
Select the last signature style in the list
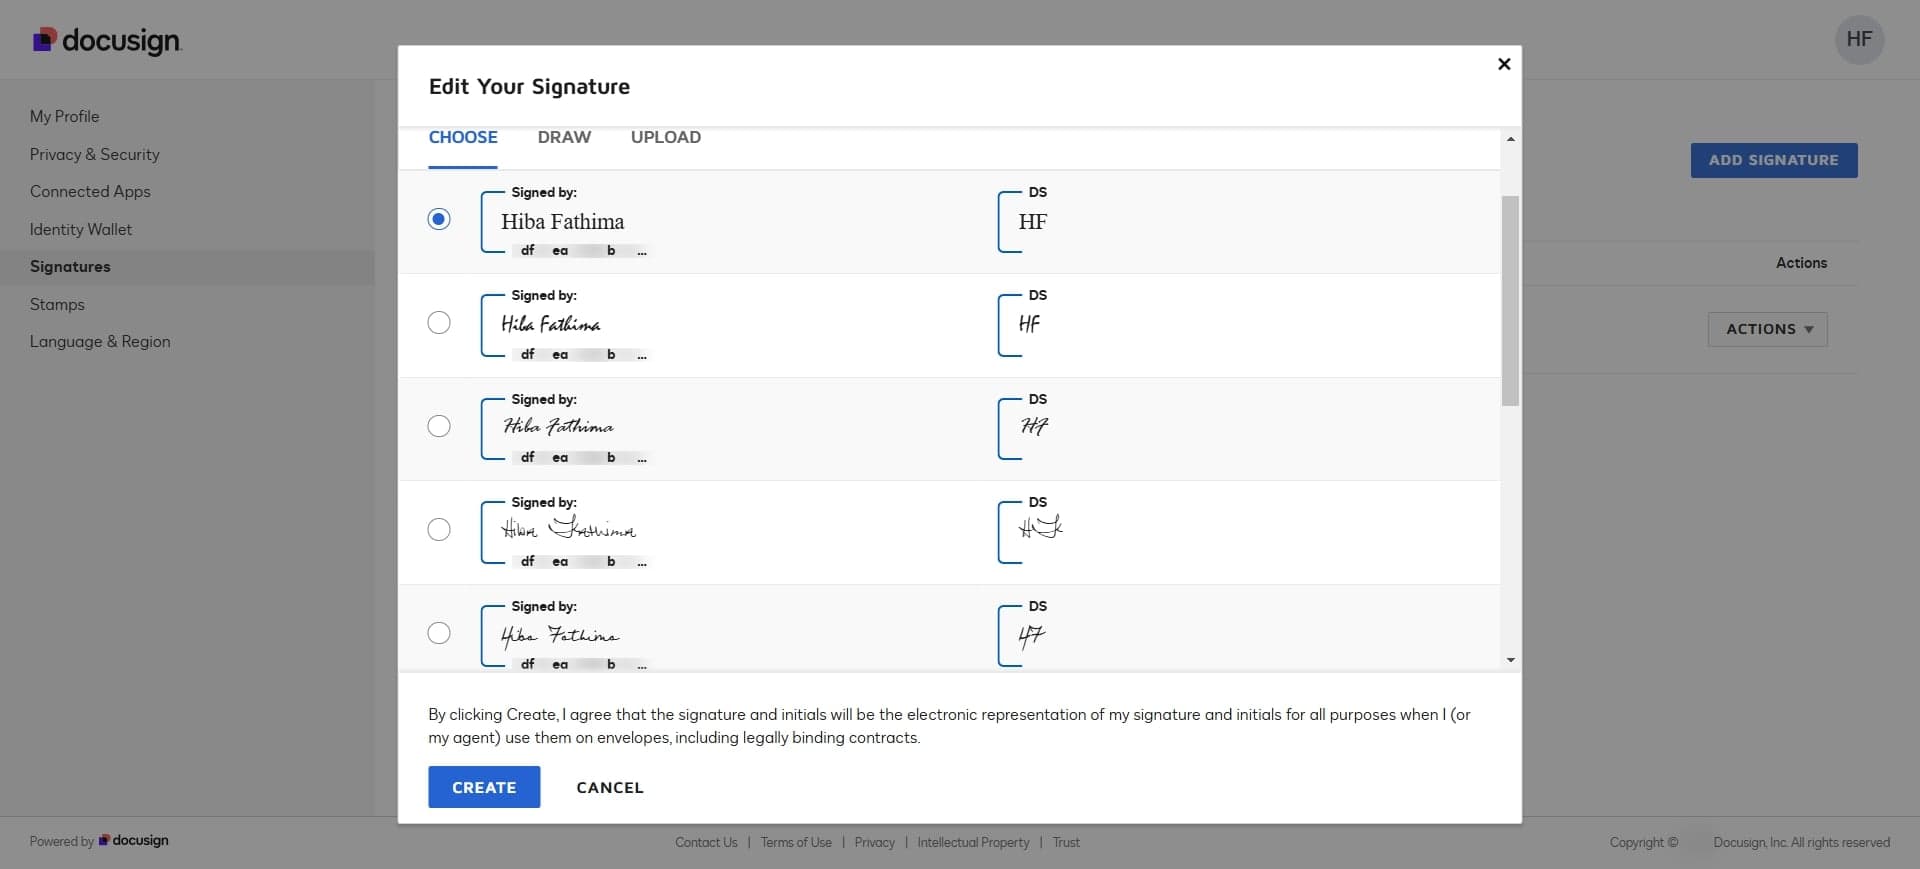(439, 633)
